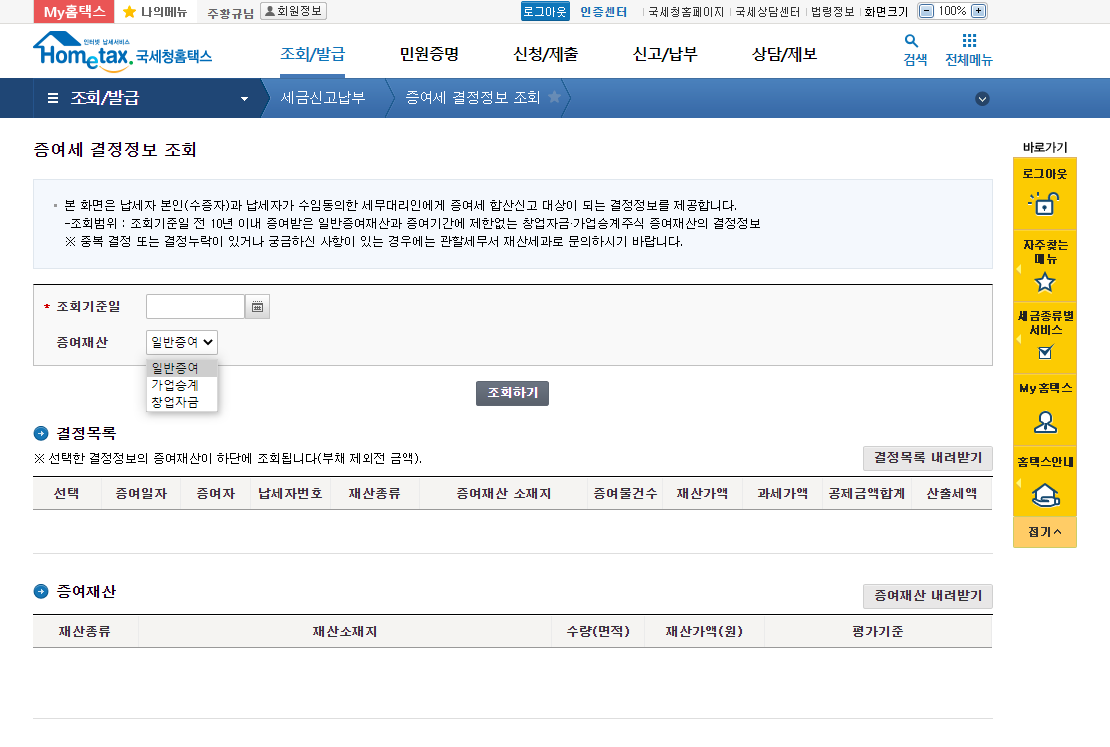The width and height of the screenshot is (1110, 747).
Task: Click the 증여재산 소재지 column header
Action: 503,494
